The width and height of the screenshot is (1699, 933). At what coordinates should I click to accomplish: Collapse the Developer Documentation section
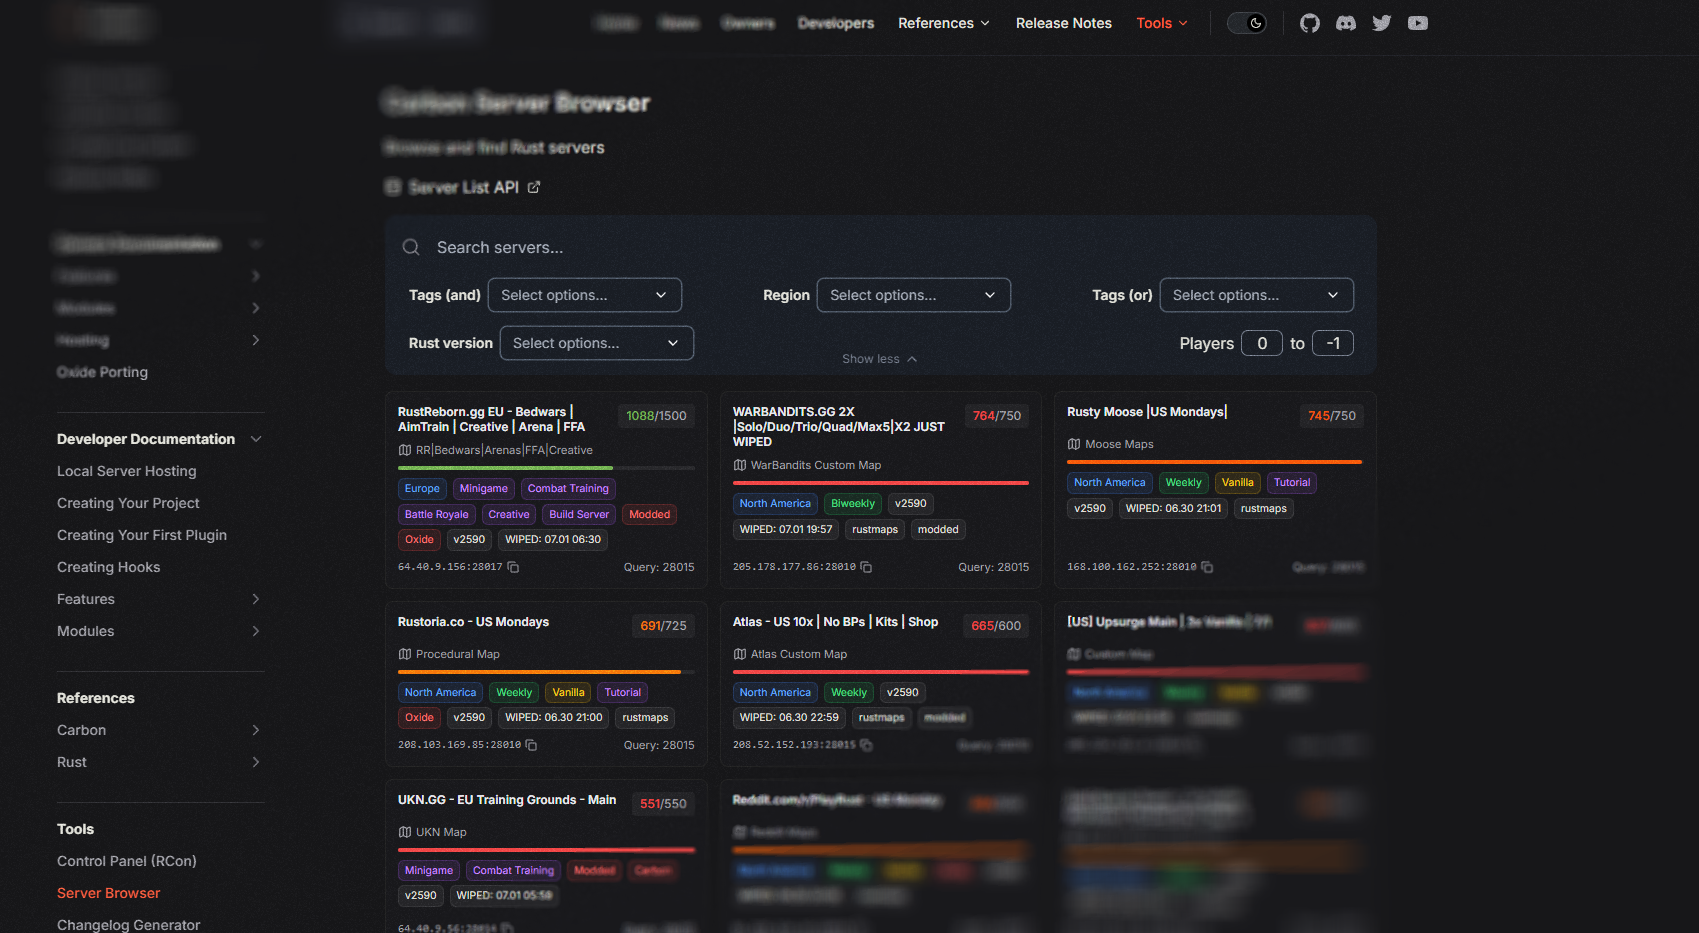256,439
